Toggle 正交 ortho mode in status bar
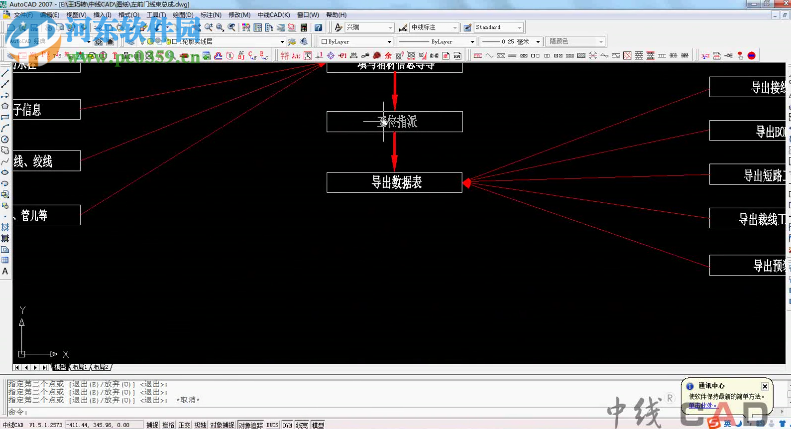Image resolution: width=791 pixels, height=429 pixels. 186,424
